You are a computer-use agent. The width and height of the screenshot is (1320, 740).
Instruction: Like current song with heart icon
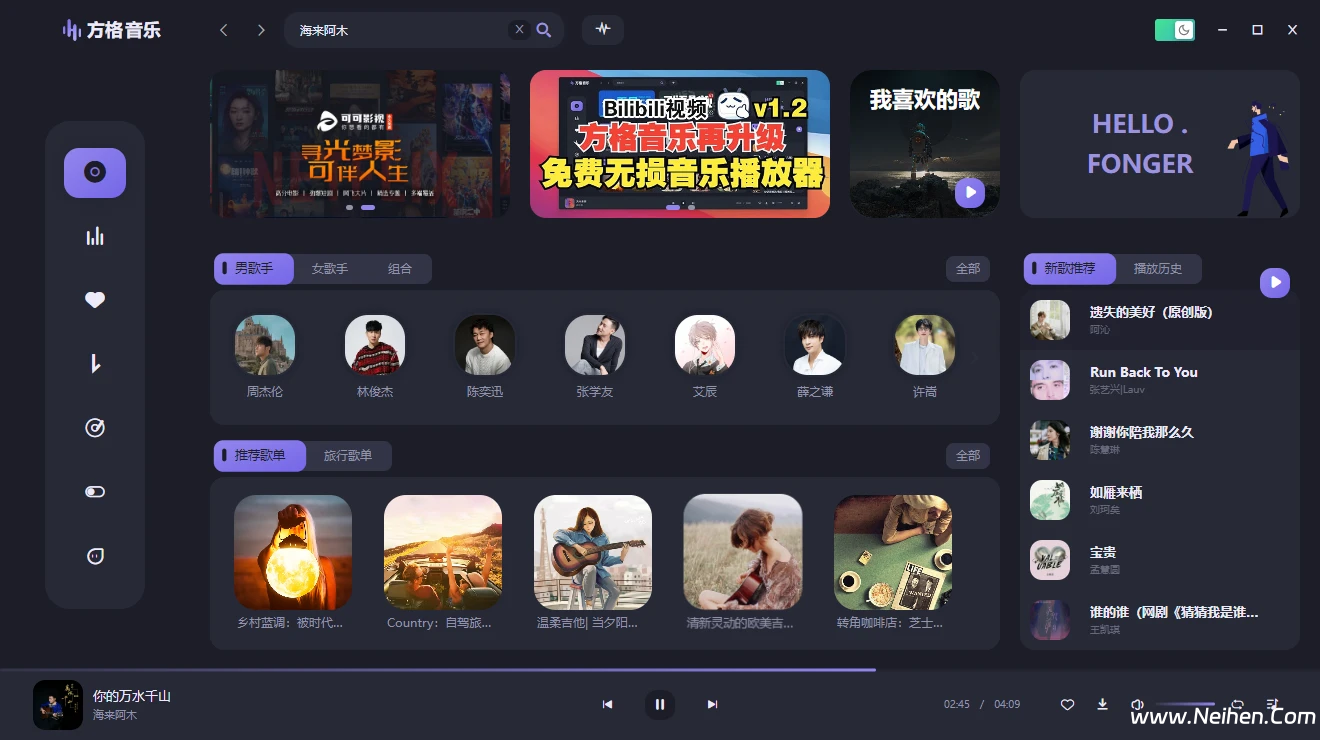[1067, 704]
